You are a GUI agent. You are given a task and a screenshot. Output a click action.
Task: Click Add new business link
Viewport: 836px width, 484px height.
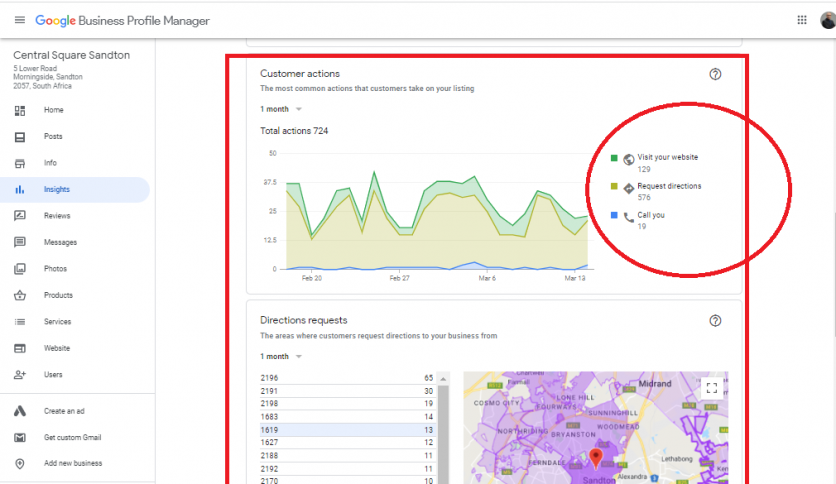[73, 463]
